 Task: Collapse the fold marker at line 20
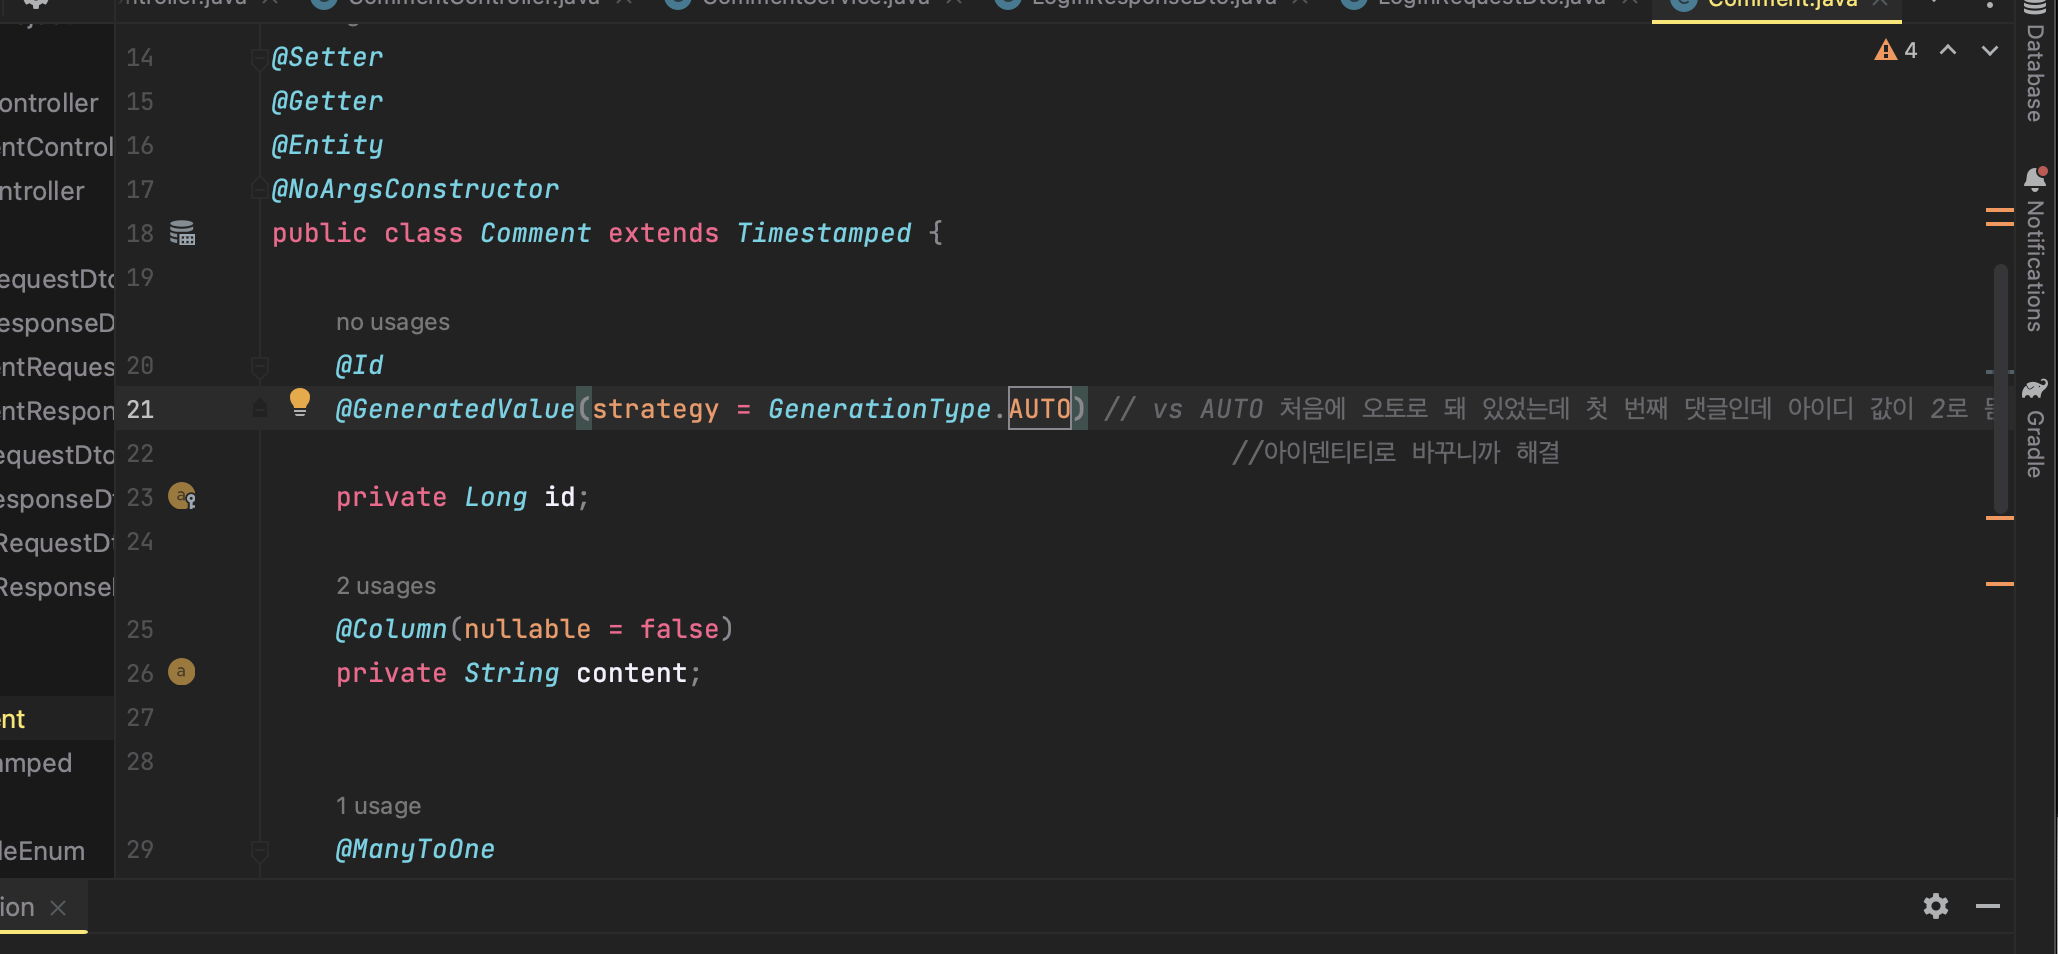259,366
